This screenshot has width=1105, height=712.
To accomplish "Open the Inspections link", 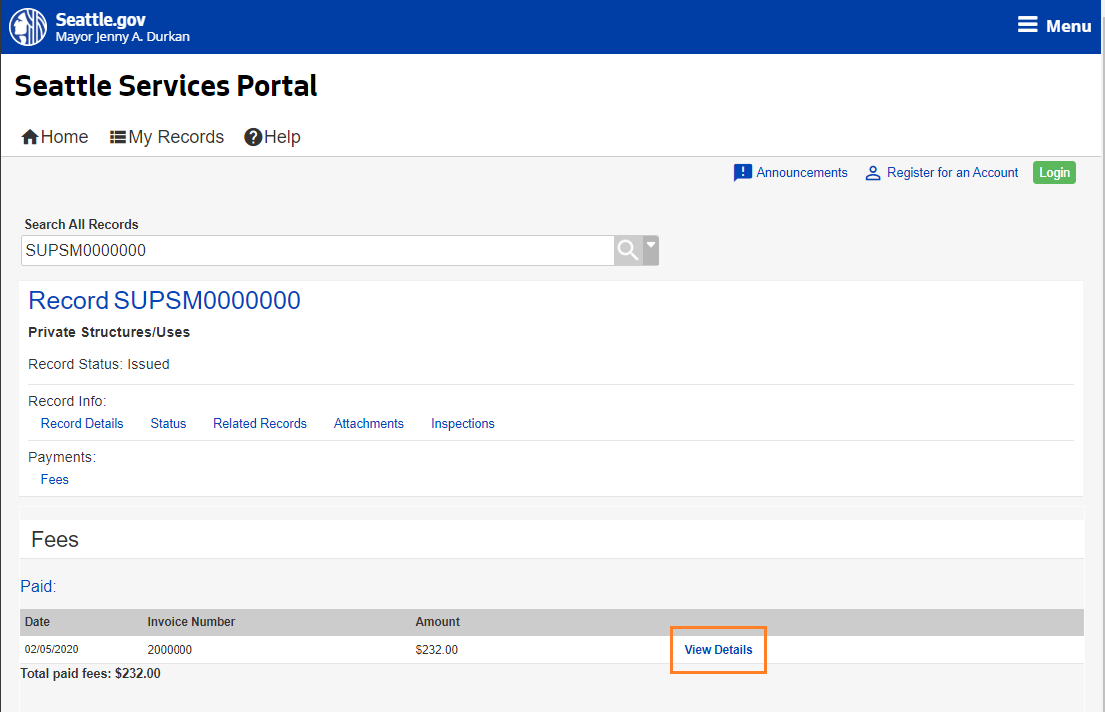I will (463, 424).
